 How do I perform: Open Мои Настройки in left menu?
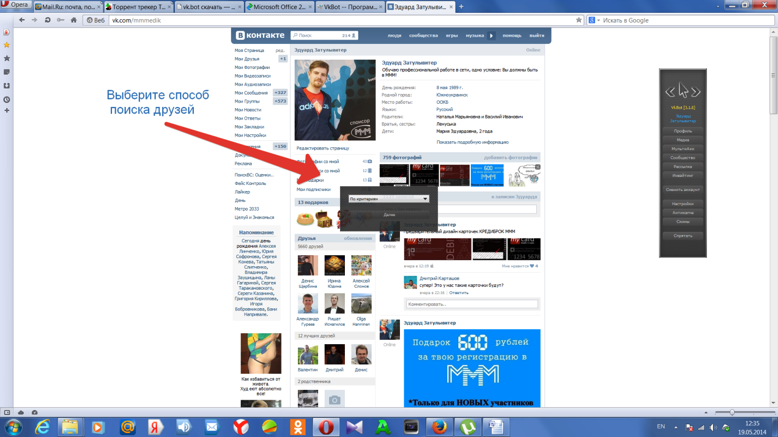pos(251,135)
